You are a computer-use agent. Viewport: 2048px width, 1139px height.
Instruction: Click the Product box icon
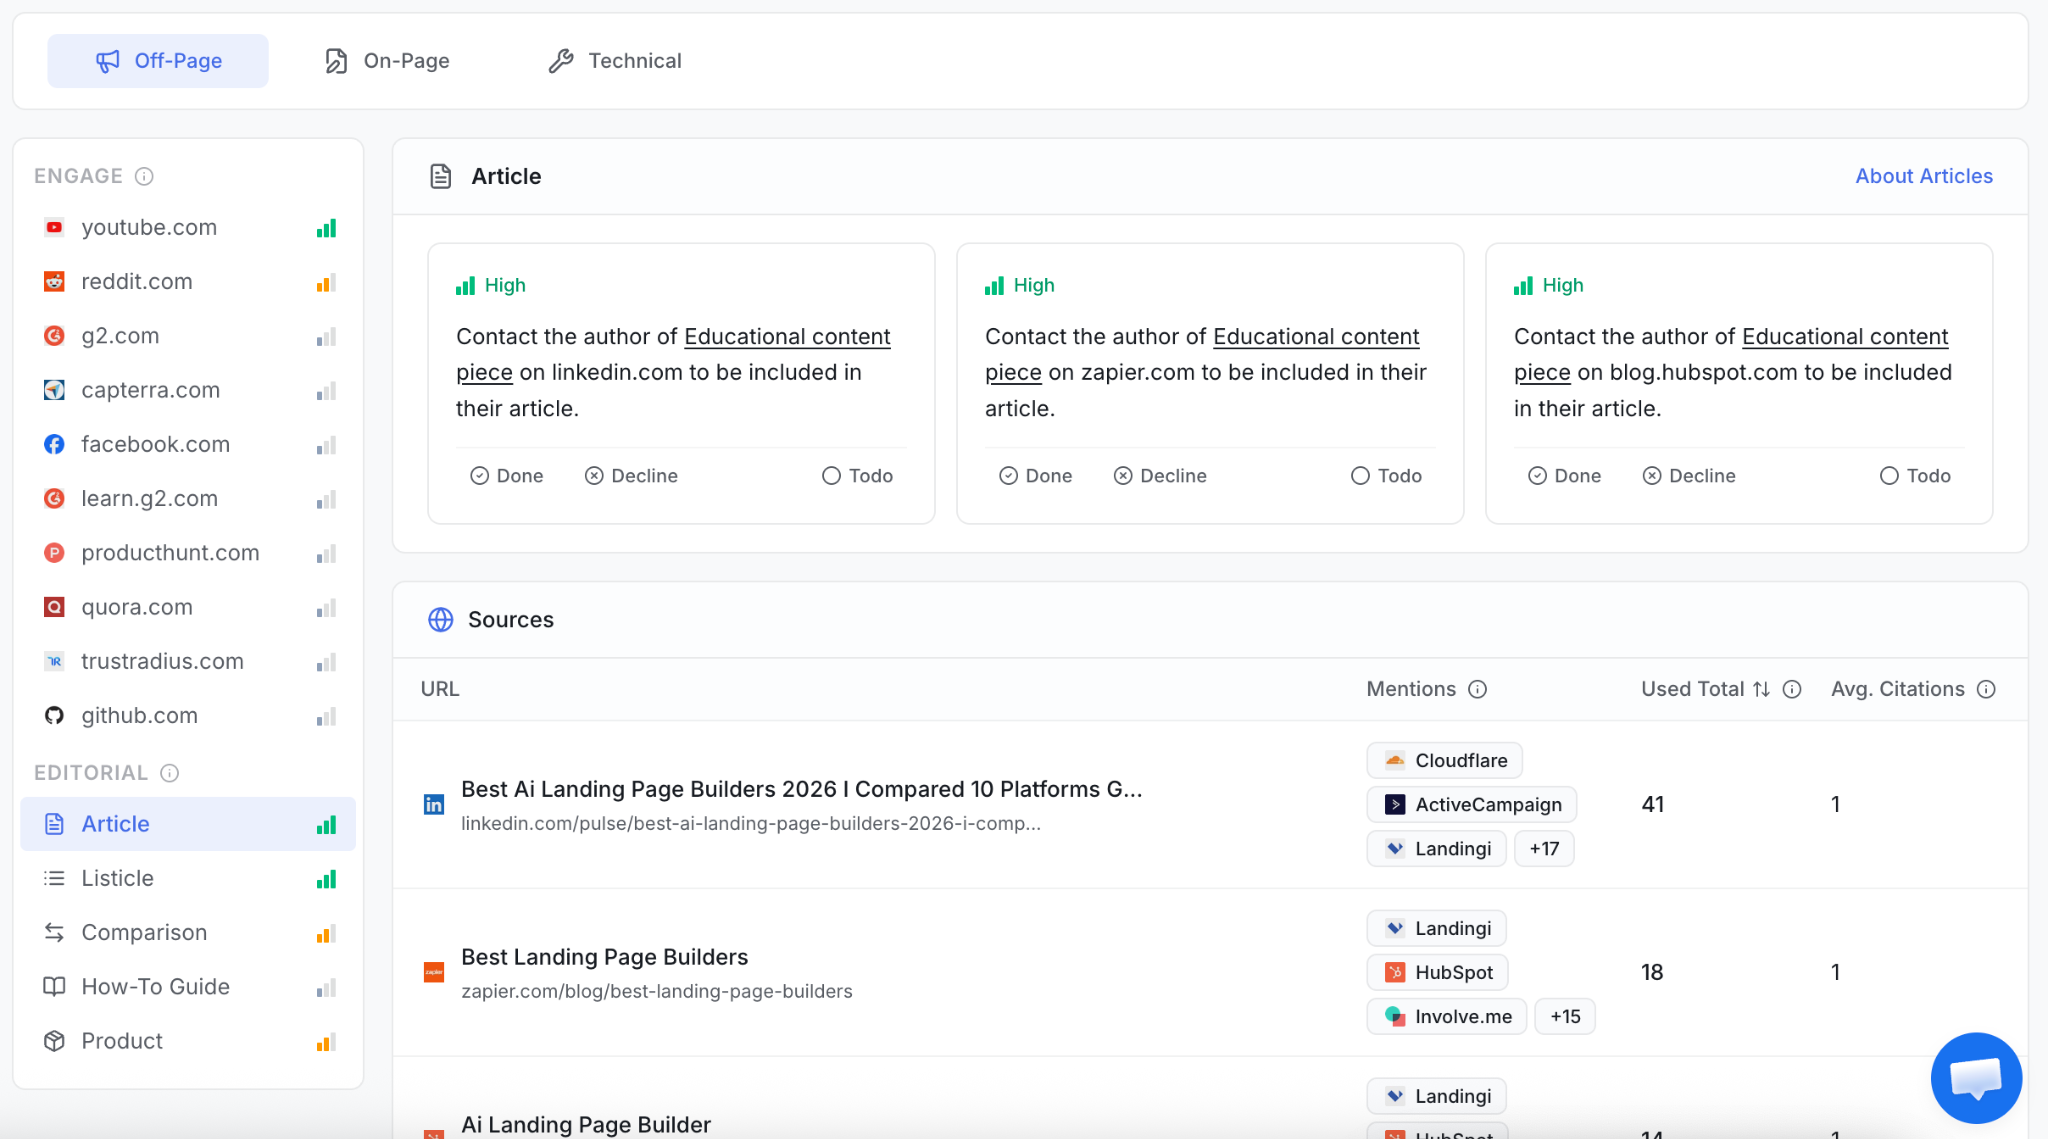tap(54, 1041)
